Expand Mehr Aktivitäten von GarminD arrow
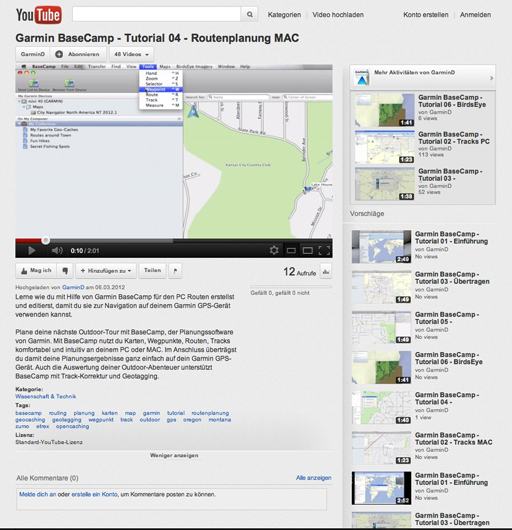512x530 pixels. tap(491, 78)
